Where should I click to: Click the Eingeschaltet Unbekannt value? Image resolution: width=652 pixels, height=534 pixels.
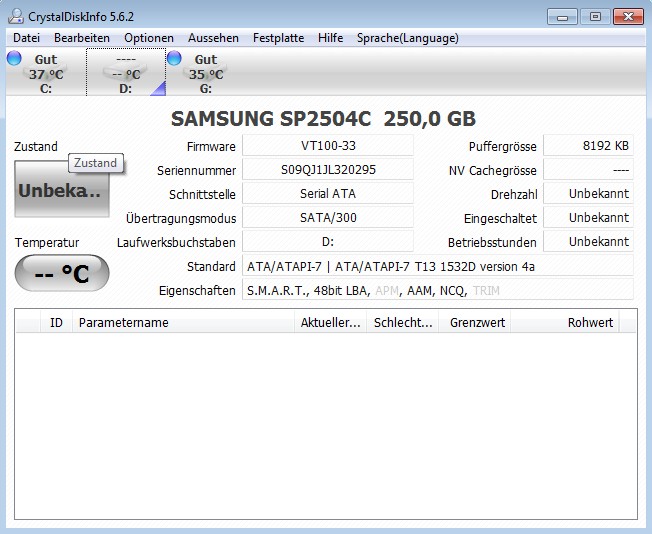pos(588,218)
